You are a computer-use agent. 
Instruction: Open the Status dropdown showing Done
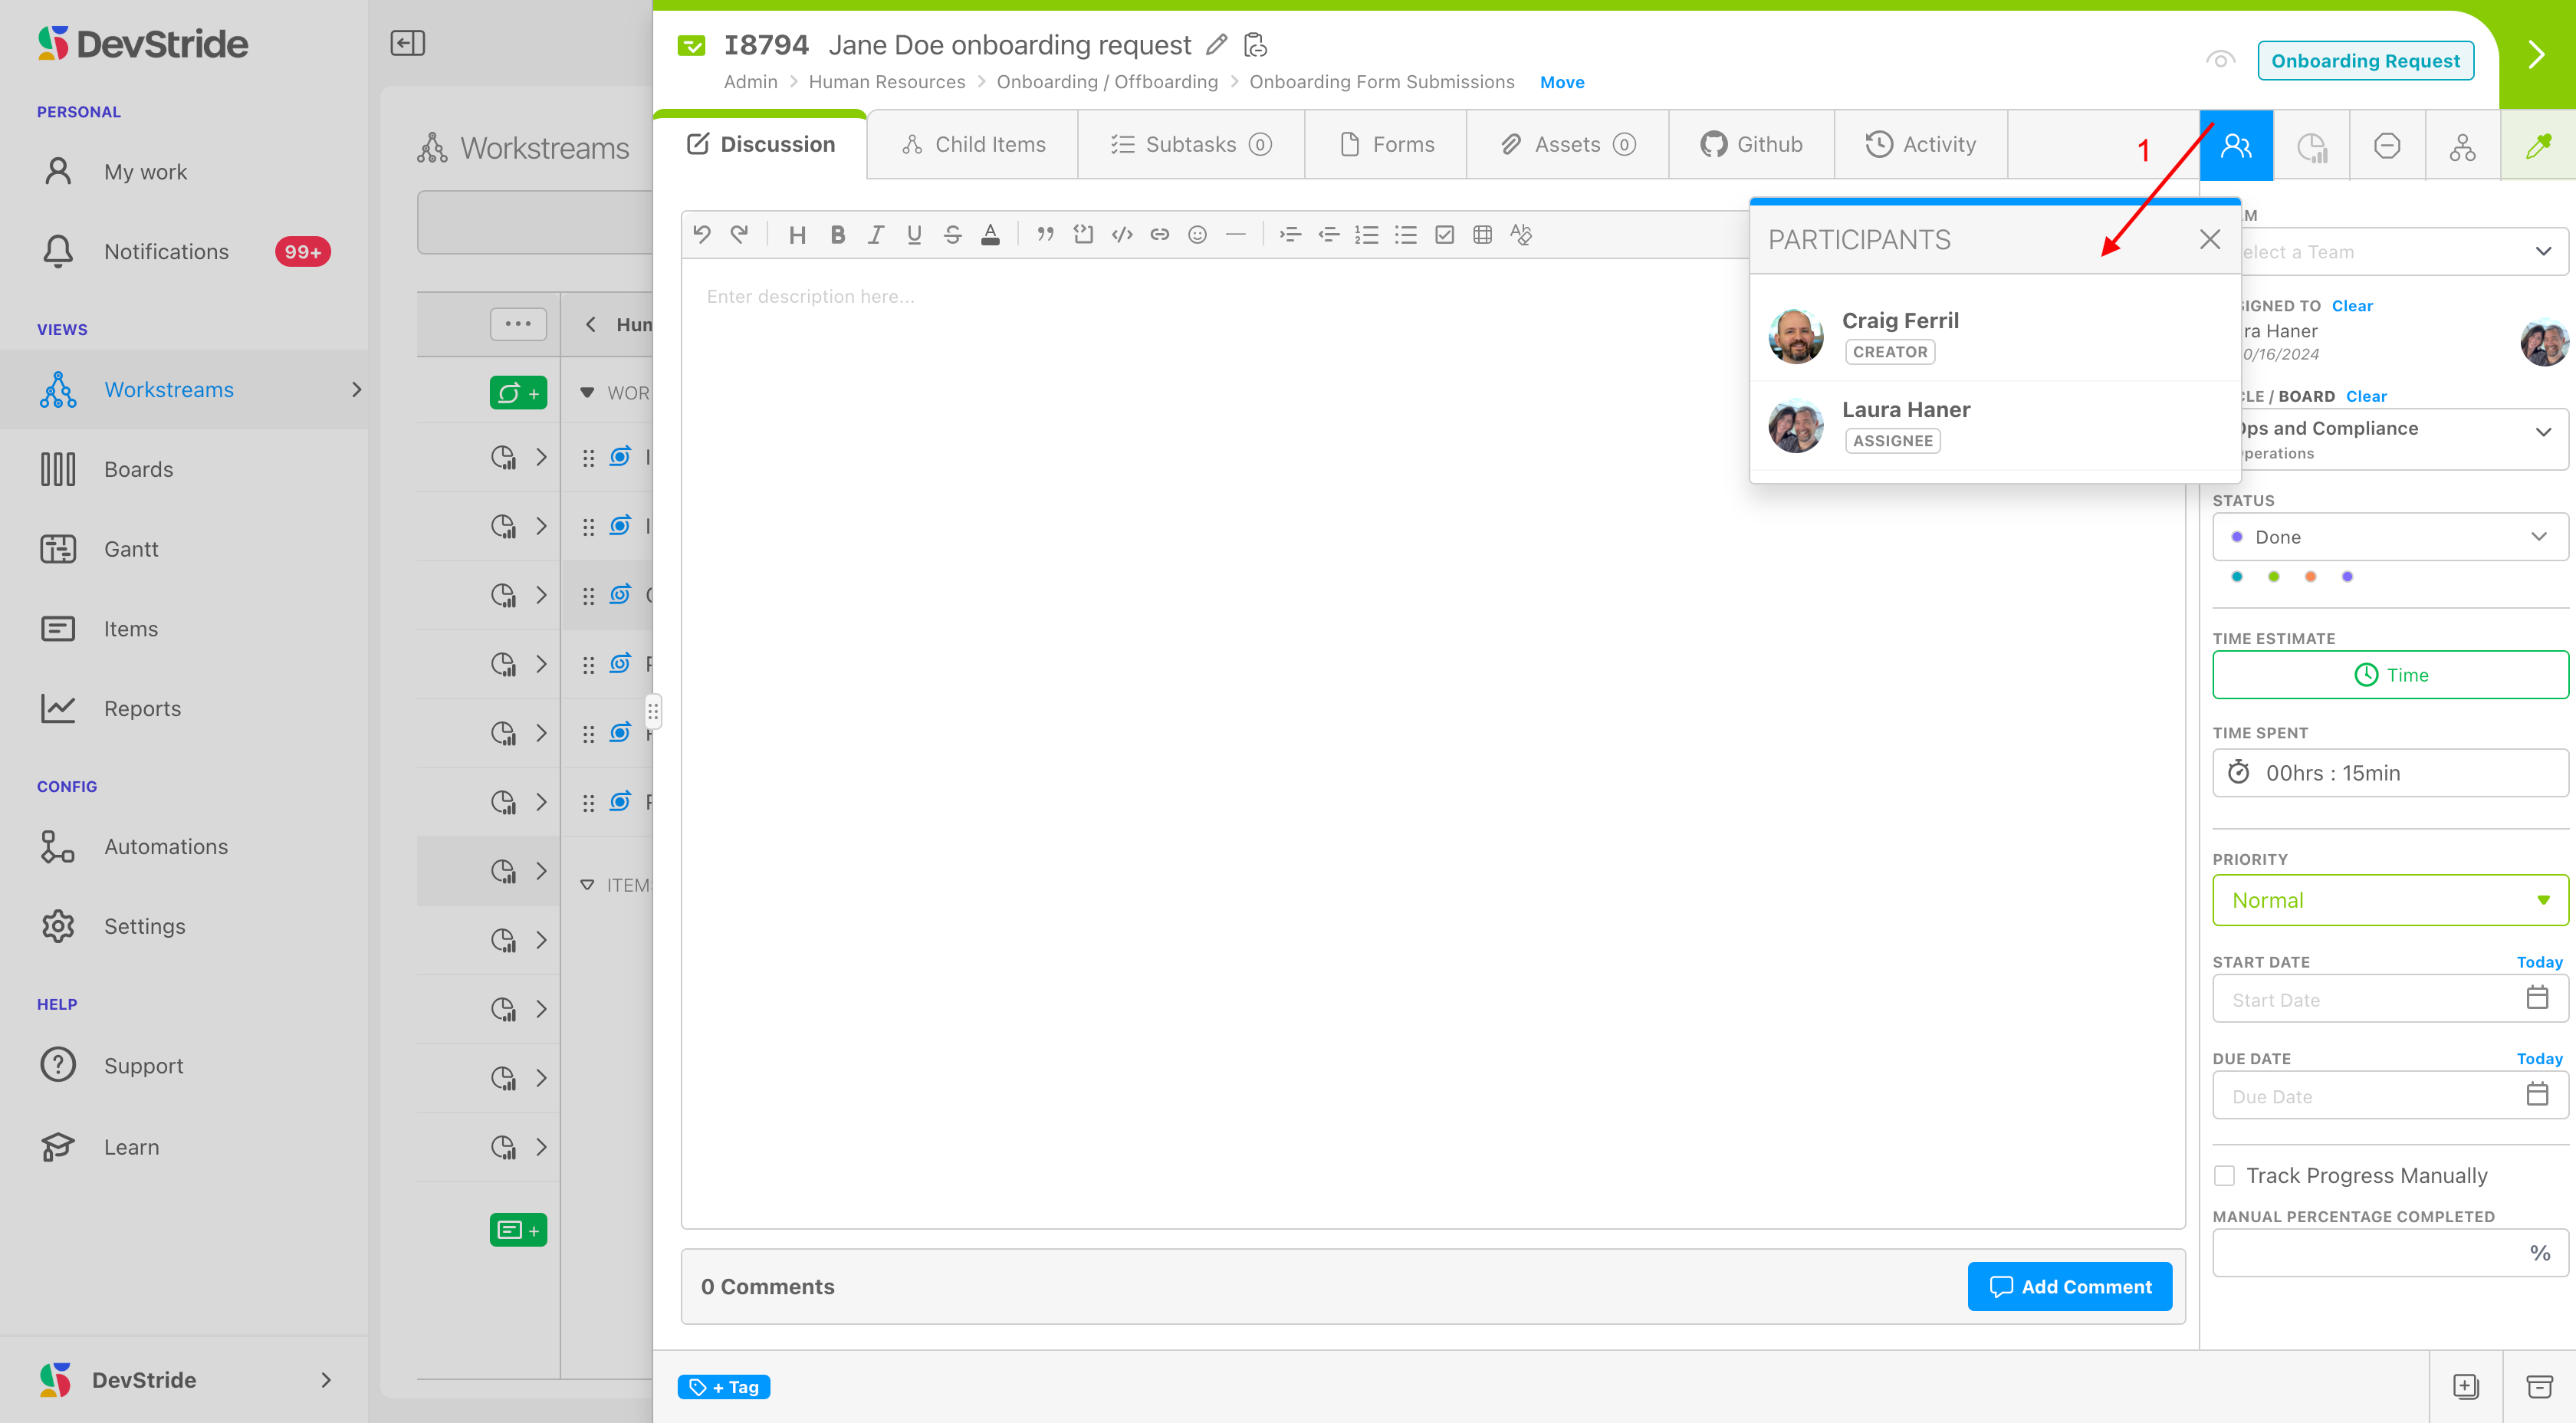(2389, 537)
